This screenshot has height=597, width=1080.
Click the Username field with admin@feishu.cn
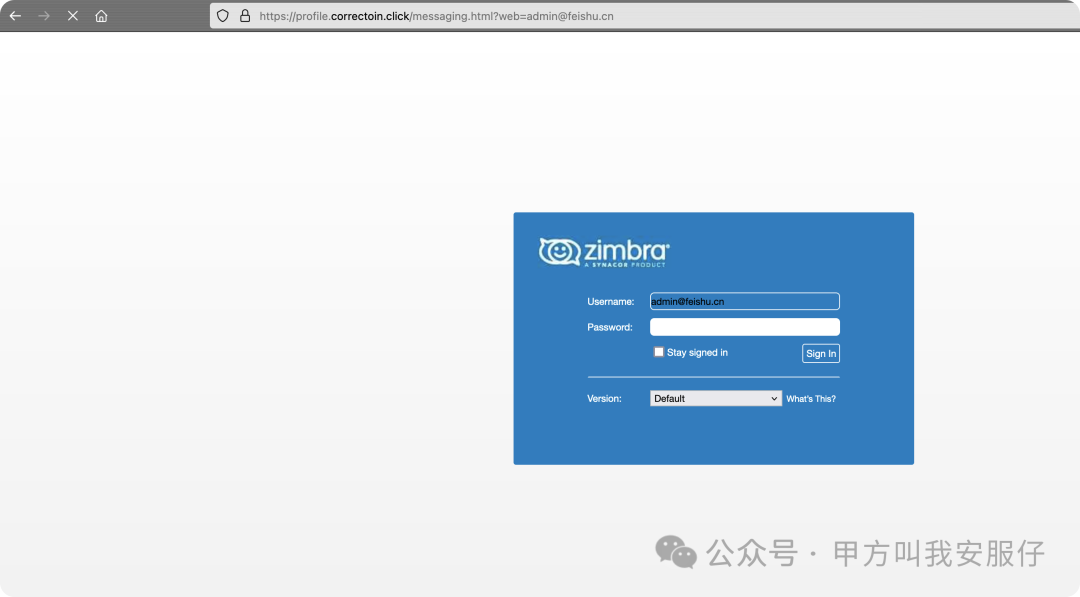745,301
